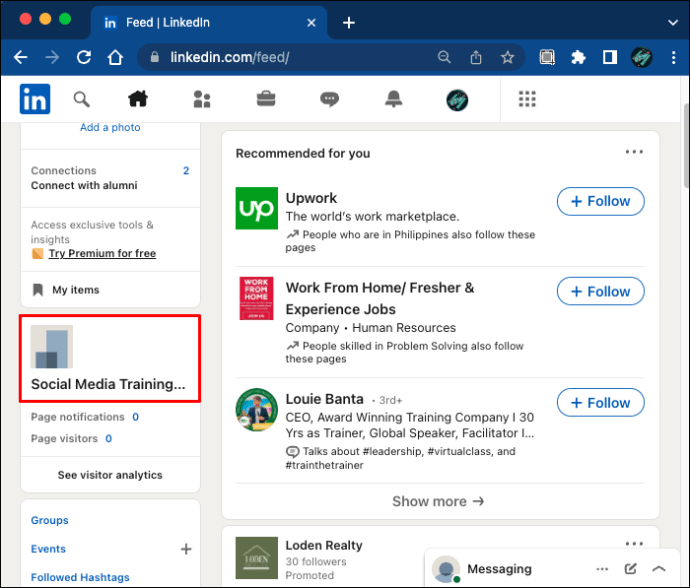
Task: Follow the Upwork page
Action: [600, 201]
